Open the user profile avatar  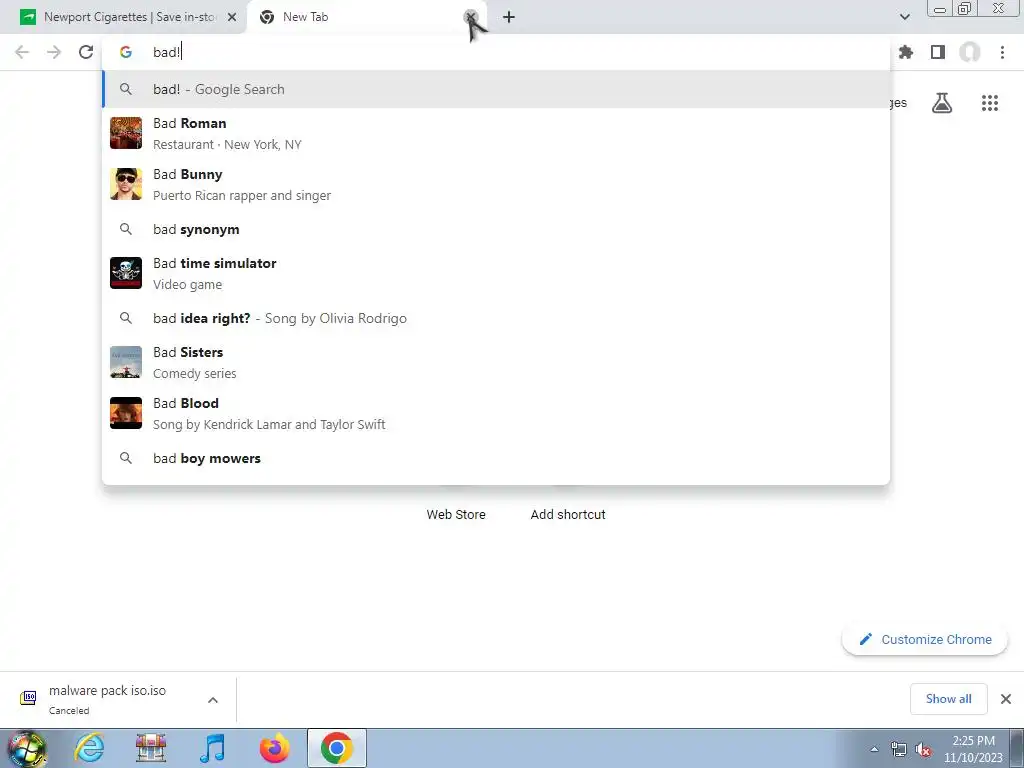pyautogui.click(x=970, y=52)
